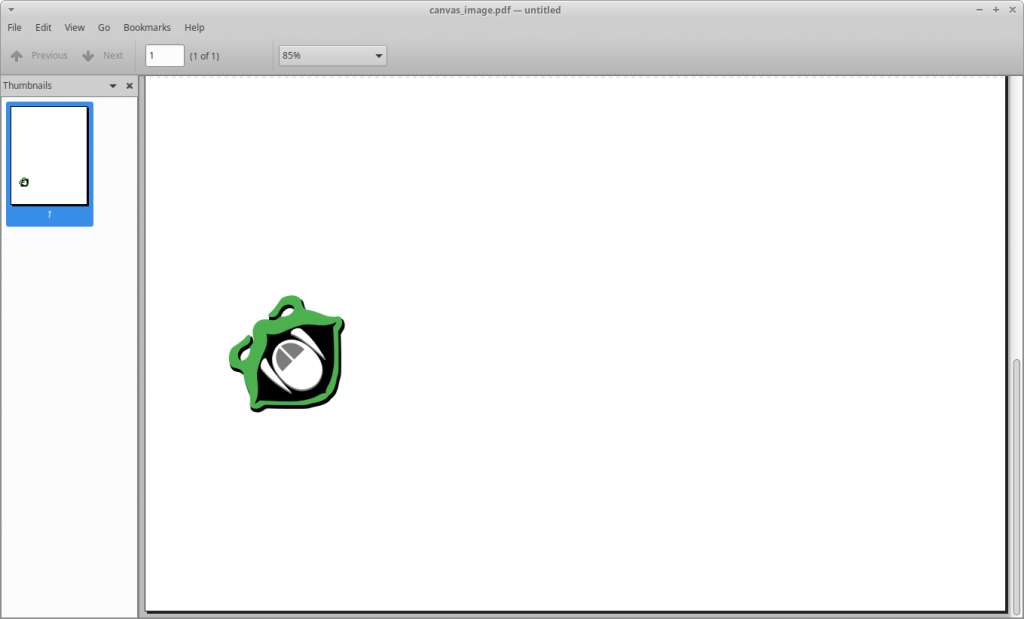1024x619 pixels.
Task: Open window menu arrow in title bar
Action: coord(11,10)
